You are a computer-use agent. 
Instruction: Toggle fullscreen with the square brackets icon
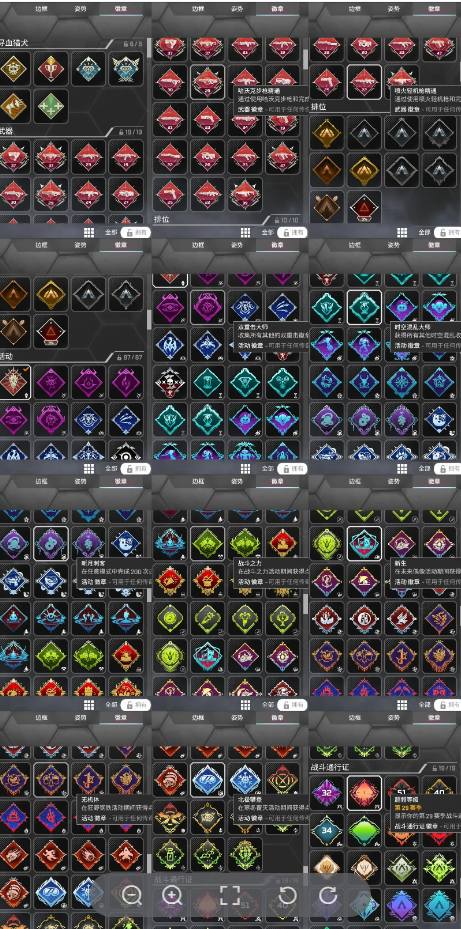[230, 895]
